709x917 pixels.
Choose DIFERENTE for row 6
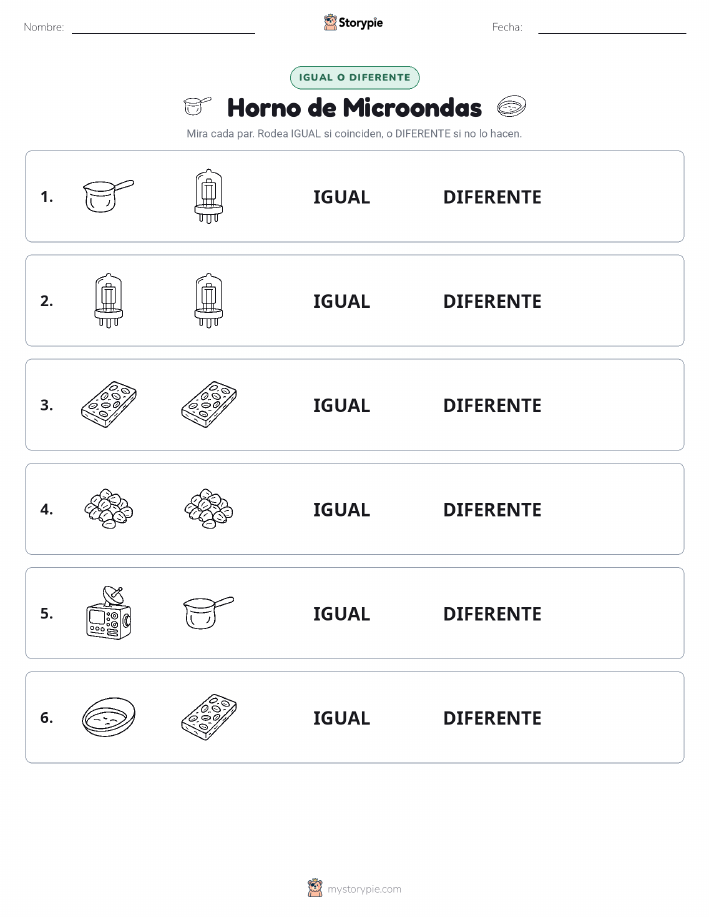(x=492, y=718)
